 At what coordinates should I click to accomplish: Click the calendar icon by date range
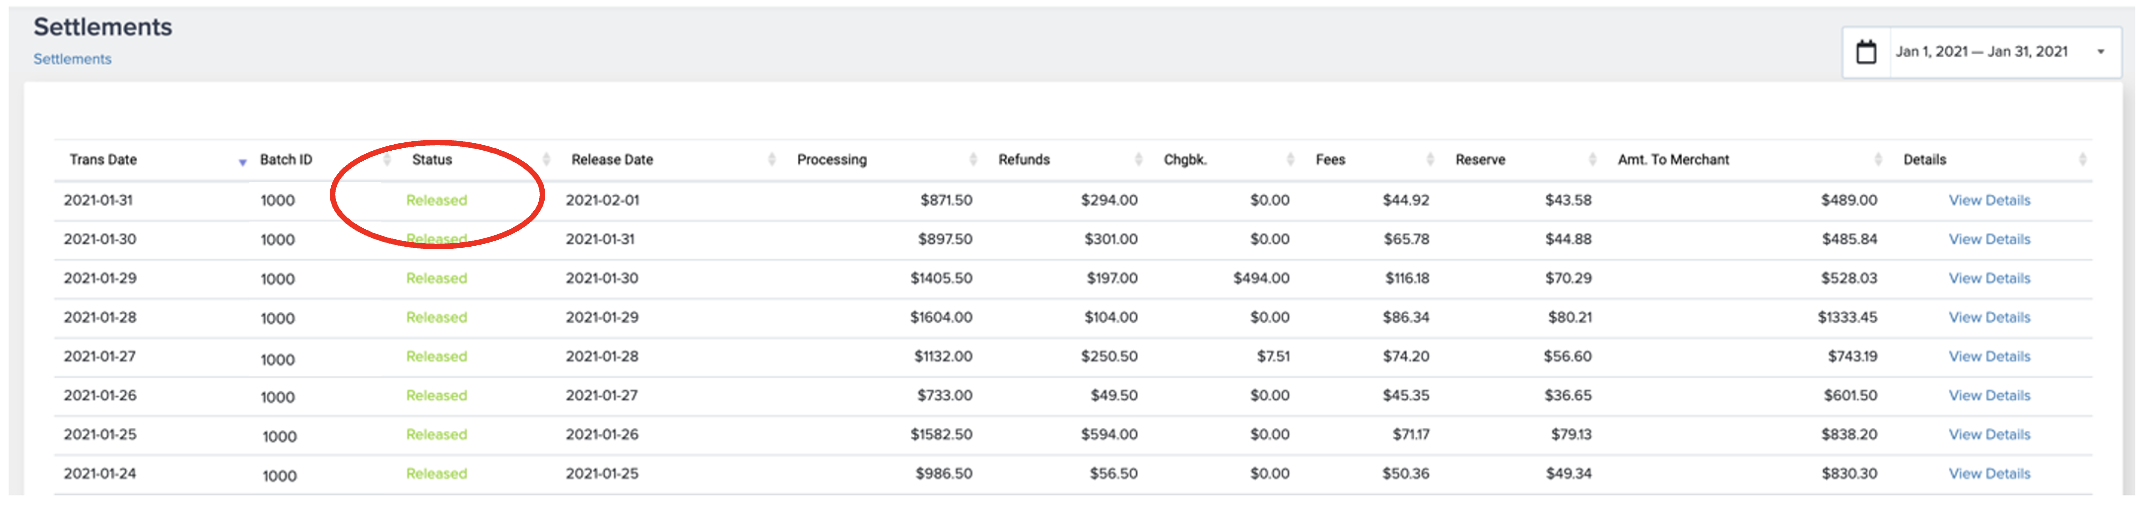point(1866,52)
